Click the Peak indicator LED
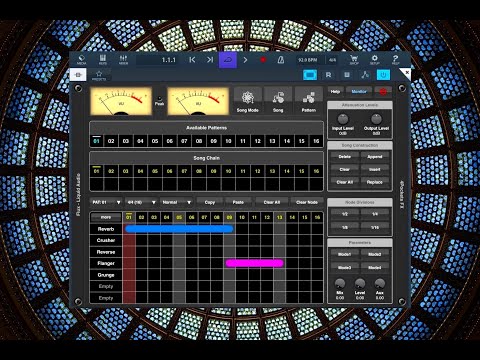 pyautogui.click(x=159, y=98)
